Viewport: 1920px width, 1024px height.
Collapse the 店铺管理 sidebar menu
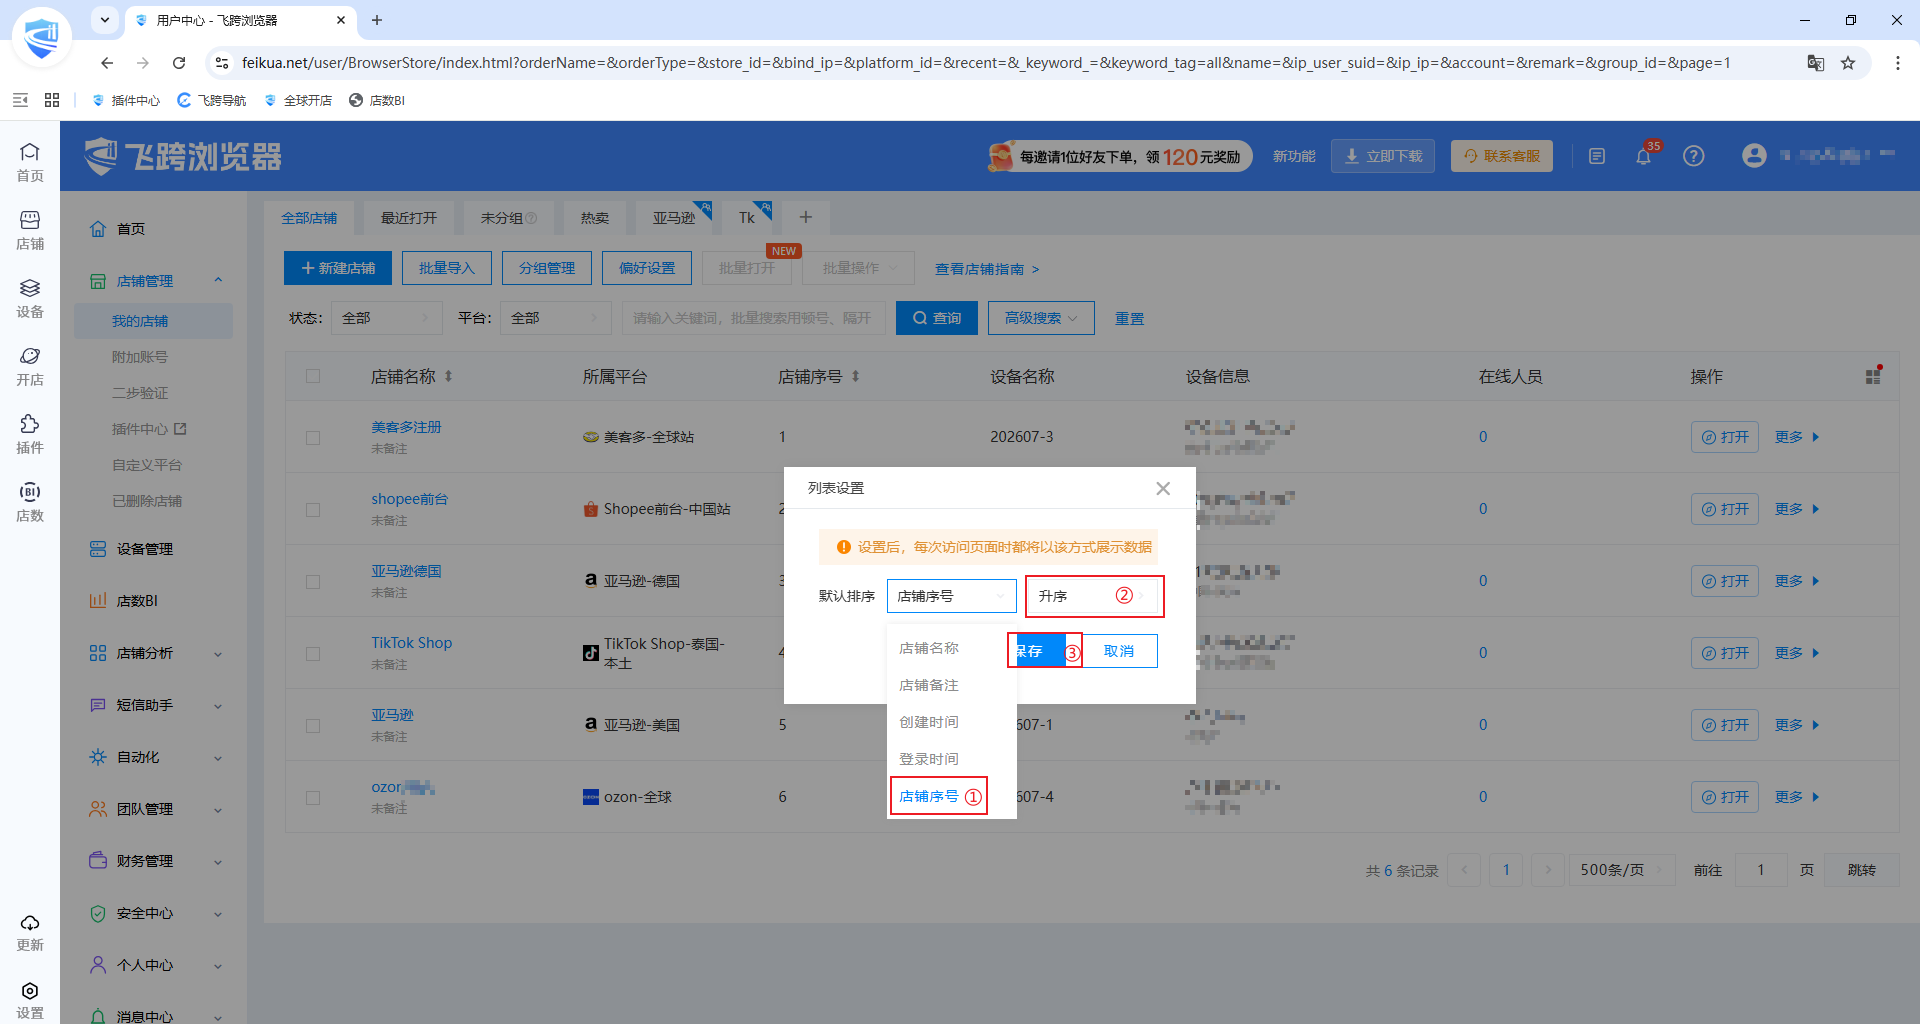tap(156, 281)
